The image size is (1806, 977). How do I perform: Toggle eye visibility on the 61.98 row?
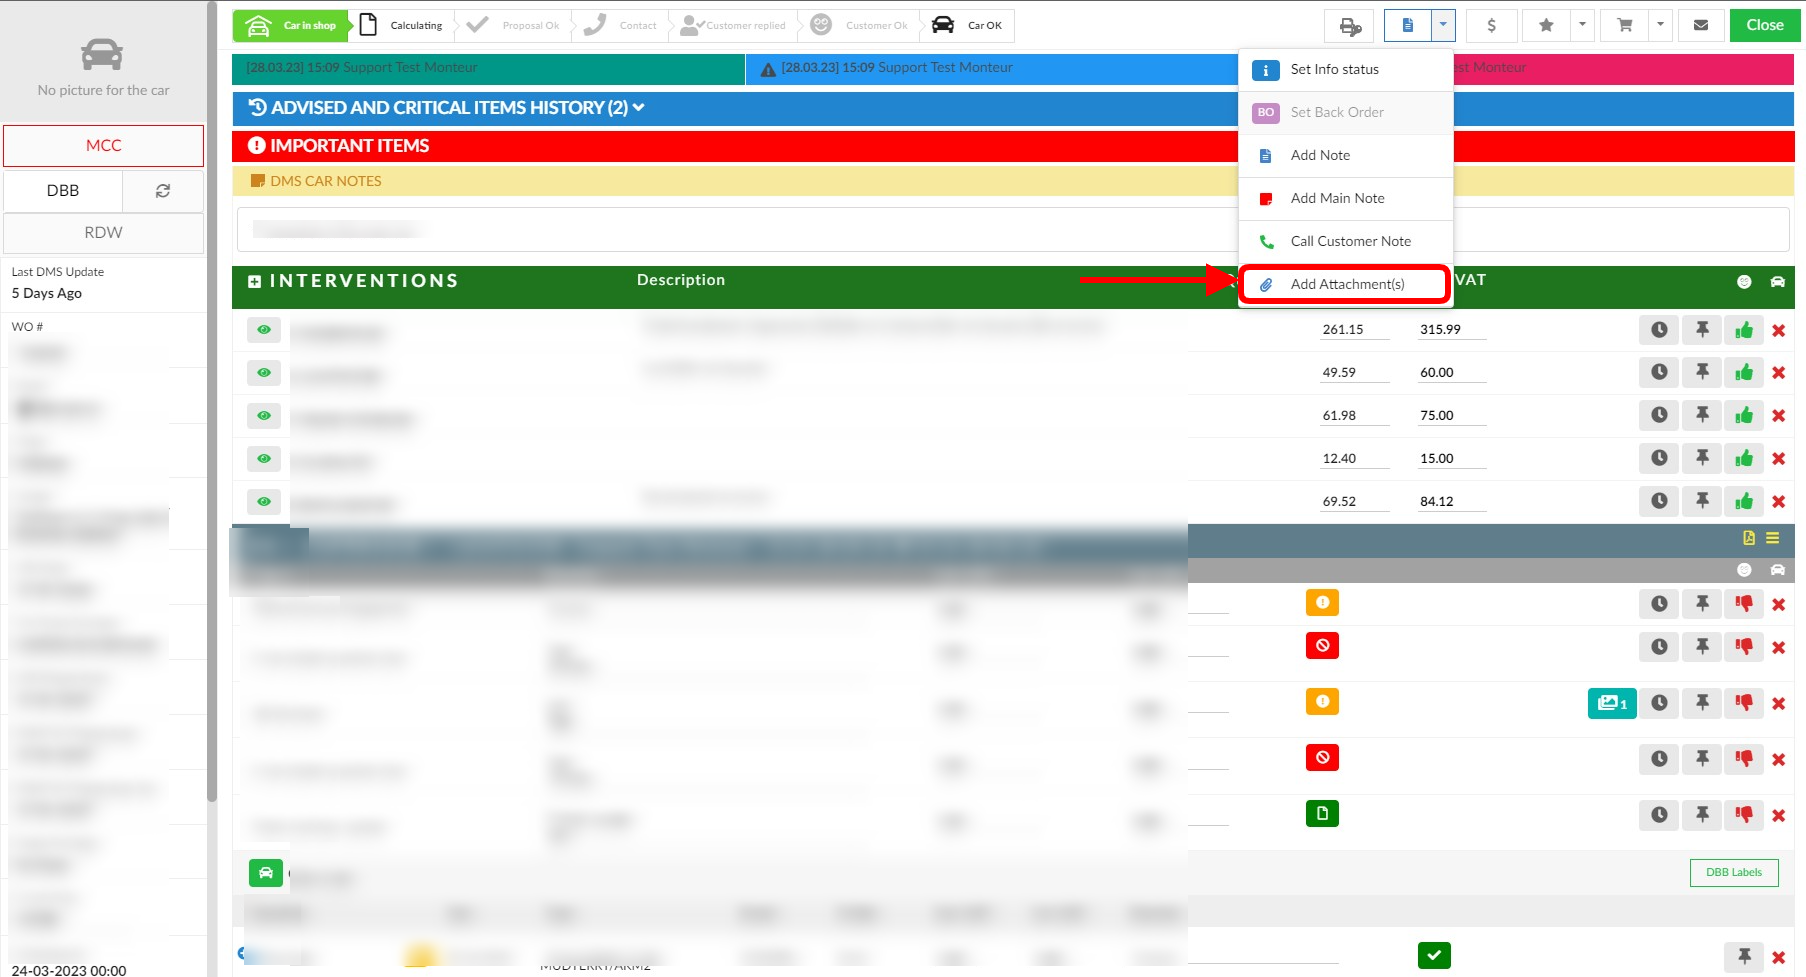264,416
